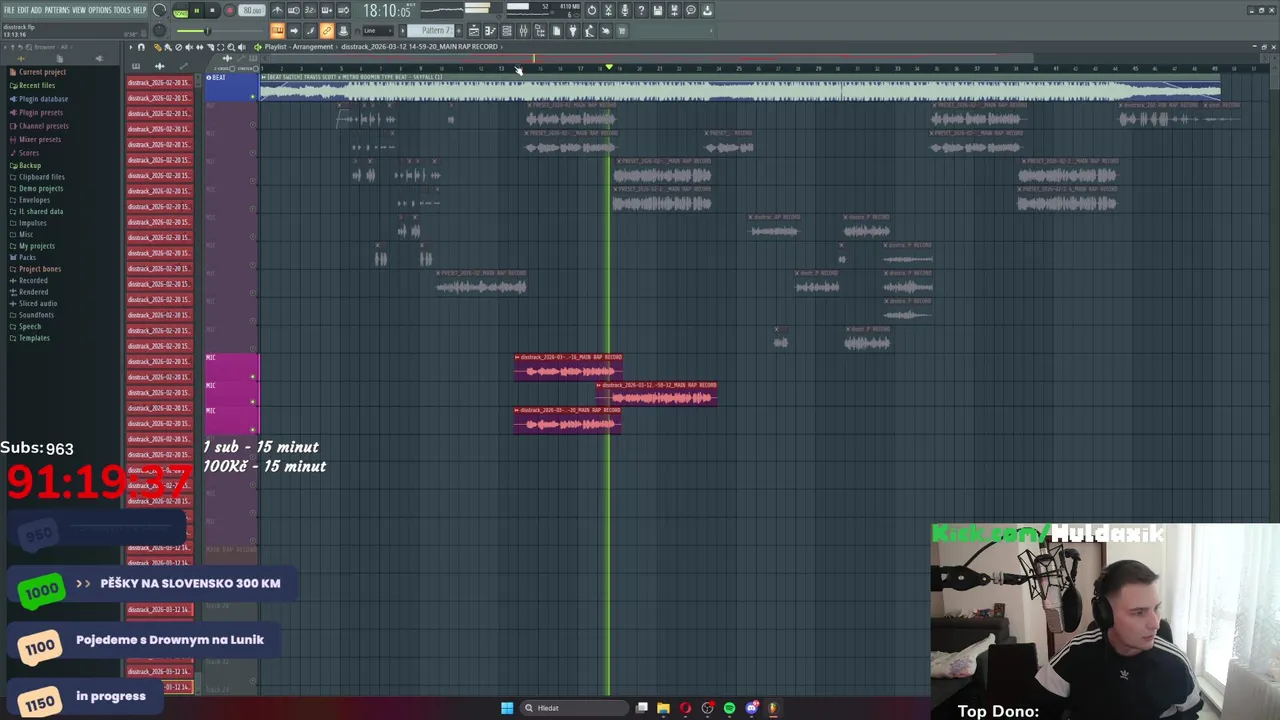The image size is (1280, 720).
Task: Select the first pink MIC audio clip
Action: click(x=568, y=368)
